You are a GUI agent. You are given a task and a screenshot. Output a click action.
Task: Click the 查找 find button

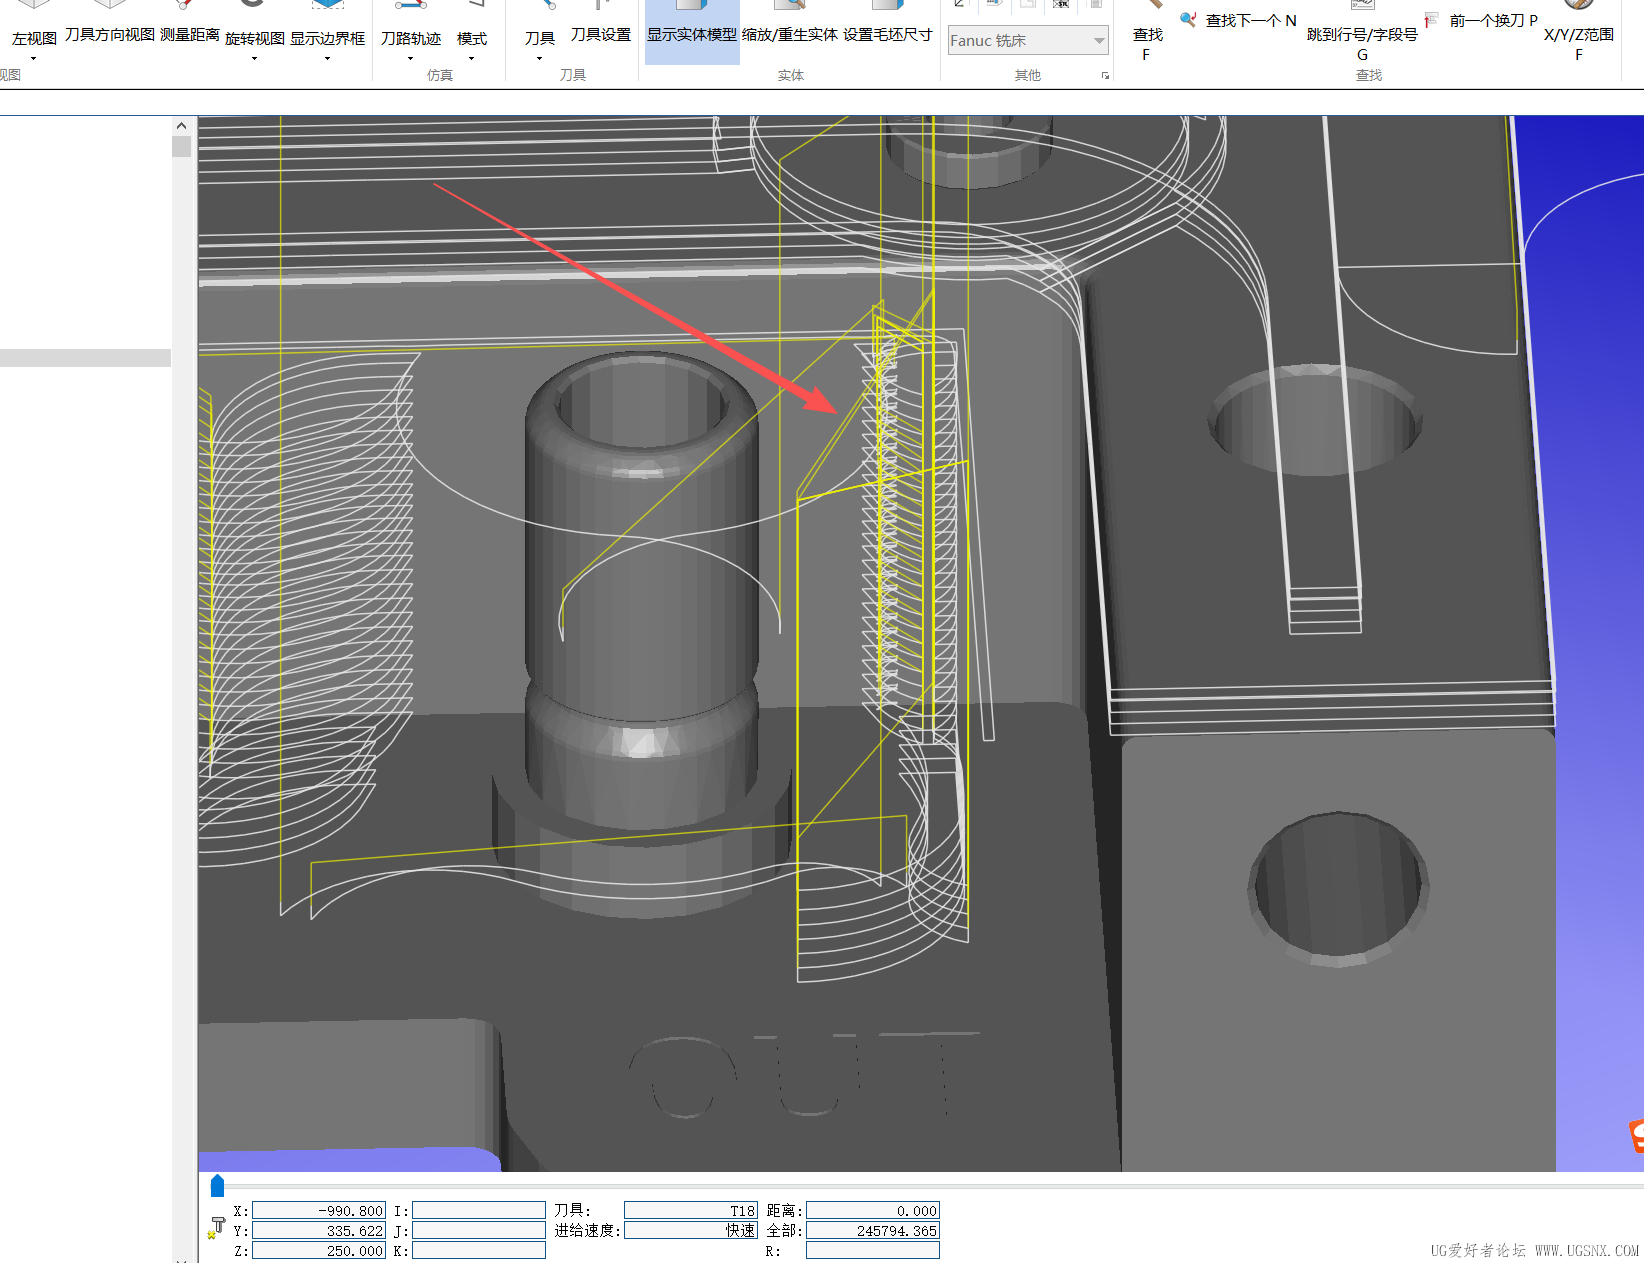[1147, 35]
